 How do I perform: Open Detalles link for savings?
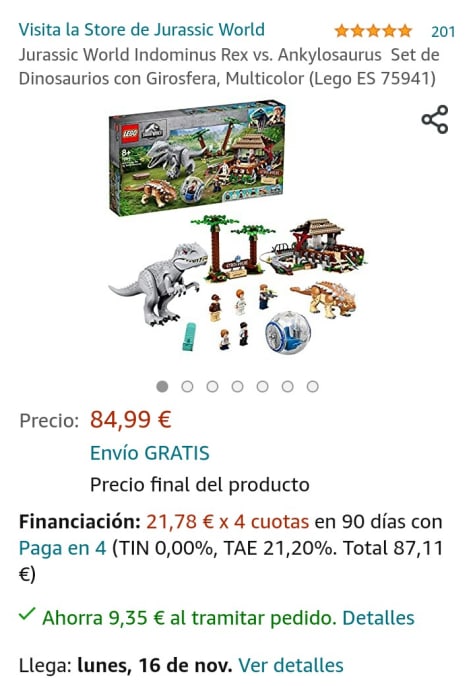click(378, 618)
